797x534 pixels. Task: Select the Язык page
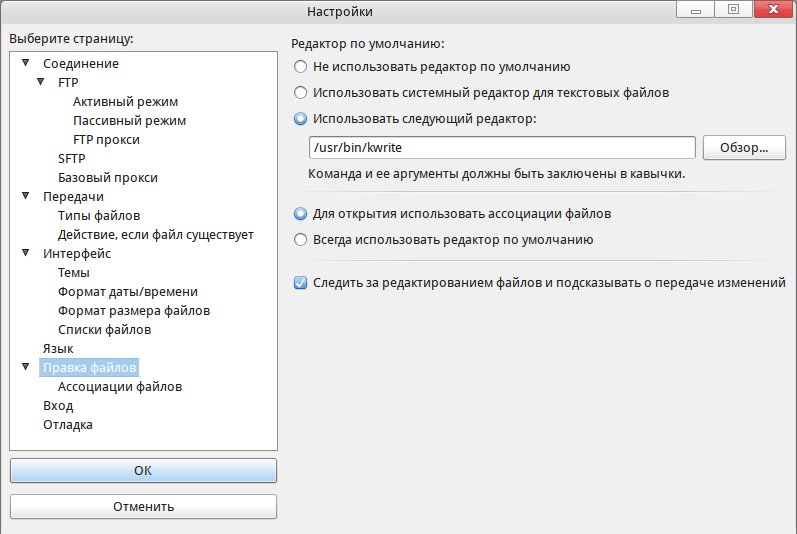coord(58,349)
